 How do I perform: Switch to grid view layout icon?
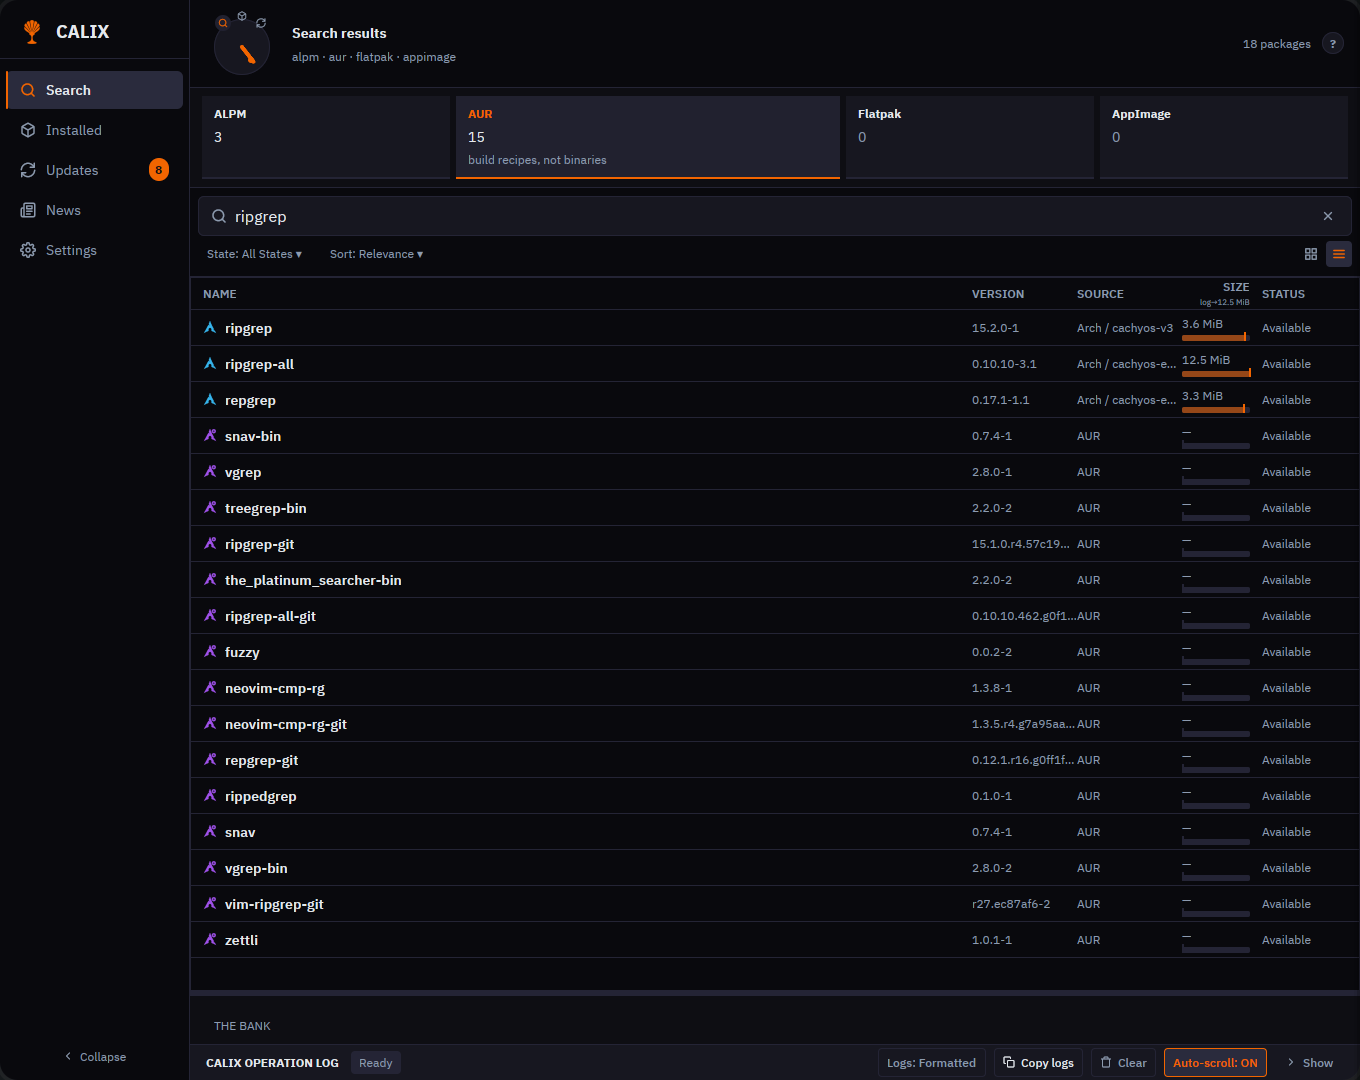coord(1311,254)
